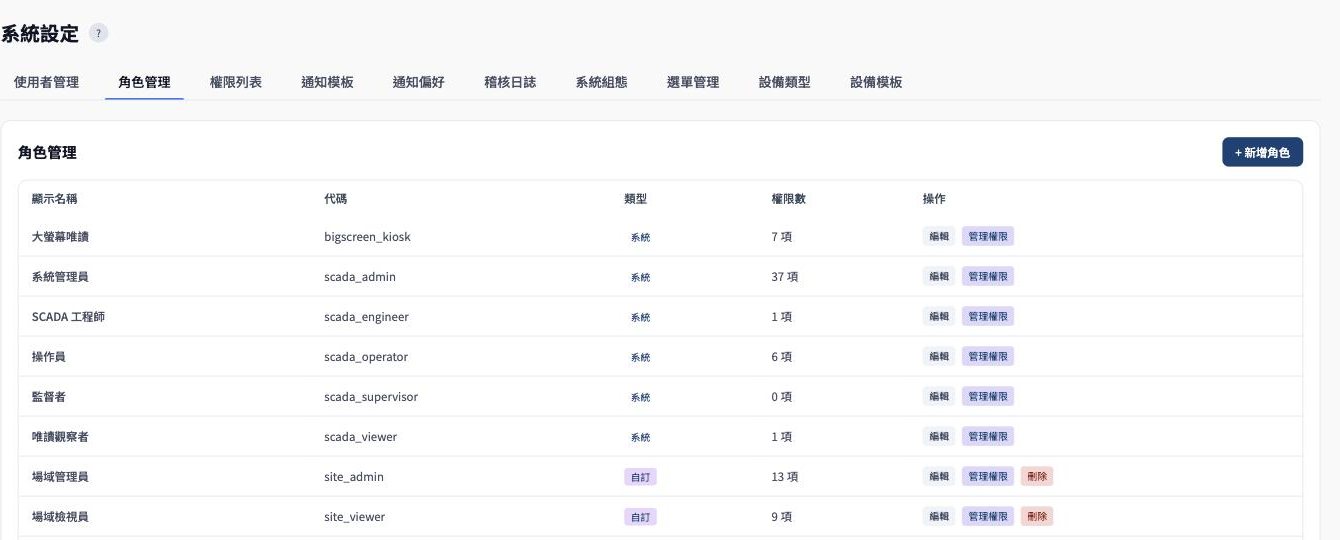Select the 系統管理員 role name
The image size is (1340, 540).
(60, 277)
